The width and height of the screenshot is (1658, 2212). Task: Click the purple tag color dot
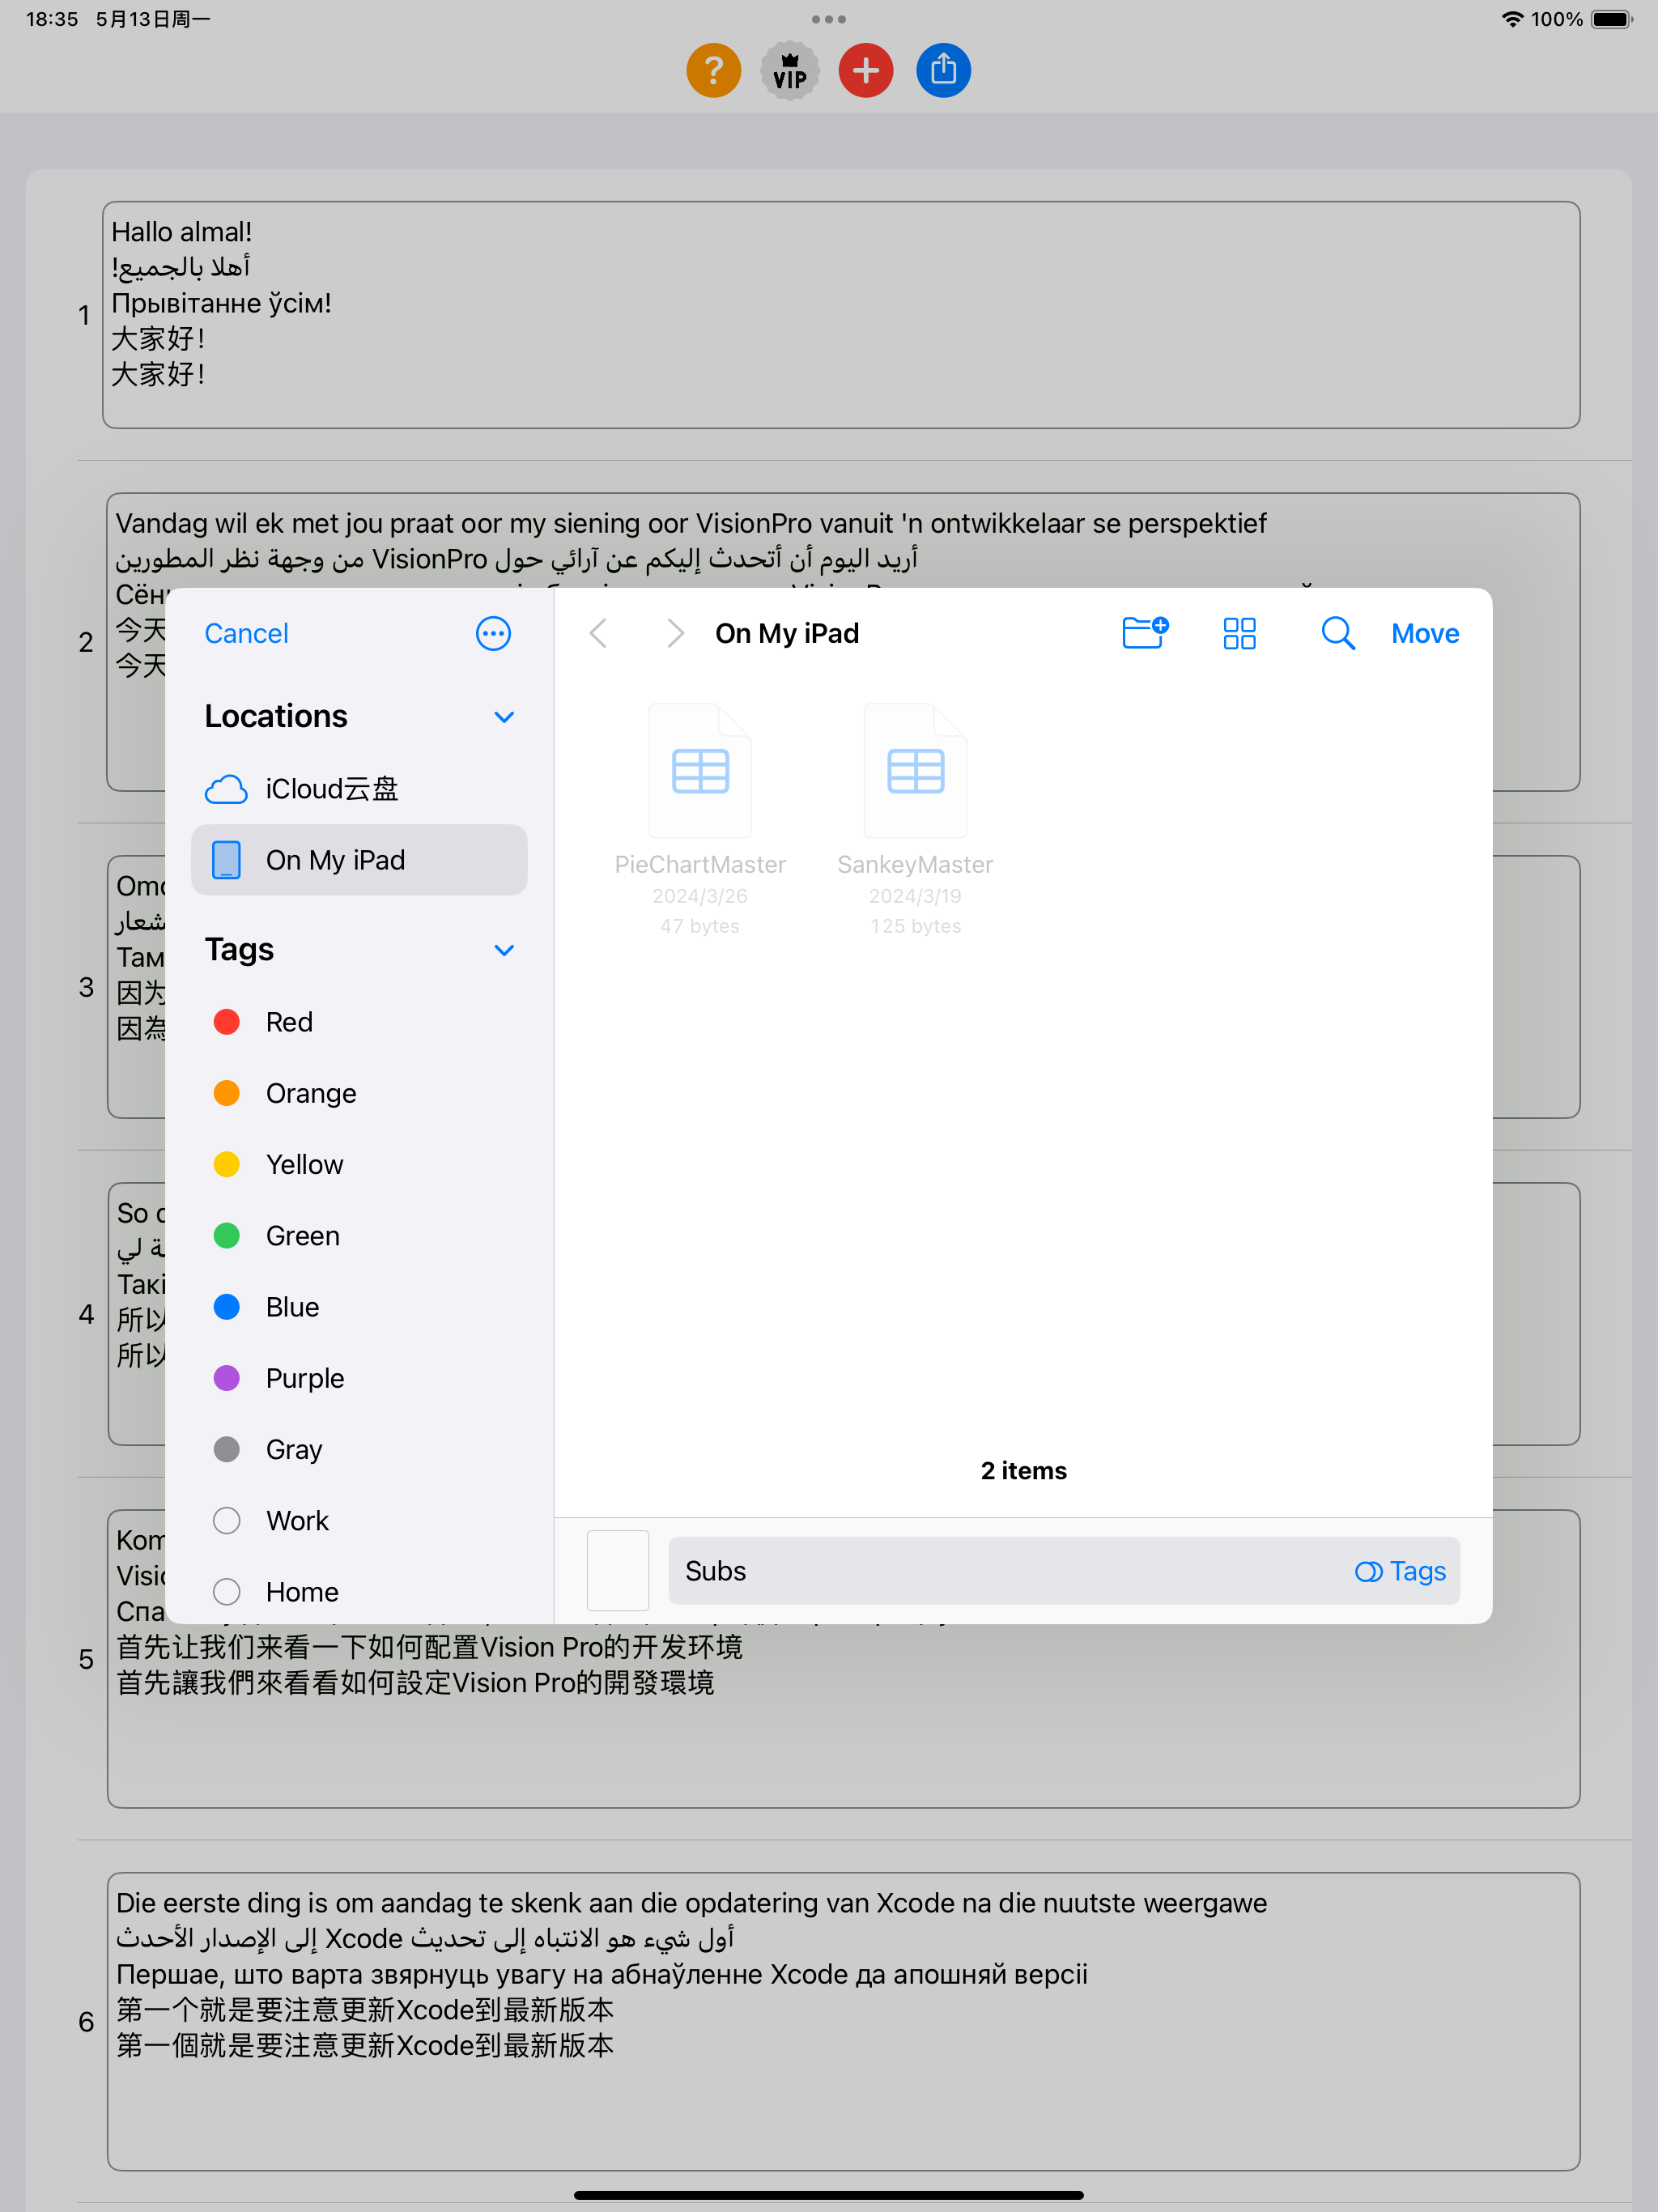(227, 1378)
